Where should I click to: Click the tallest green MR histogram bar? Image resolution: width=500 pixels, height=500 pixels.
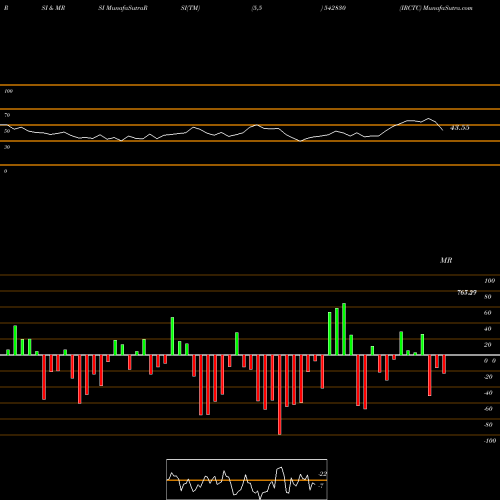344,329
